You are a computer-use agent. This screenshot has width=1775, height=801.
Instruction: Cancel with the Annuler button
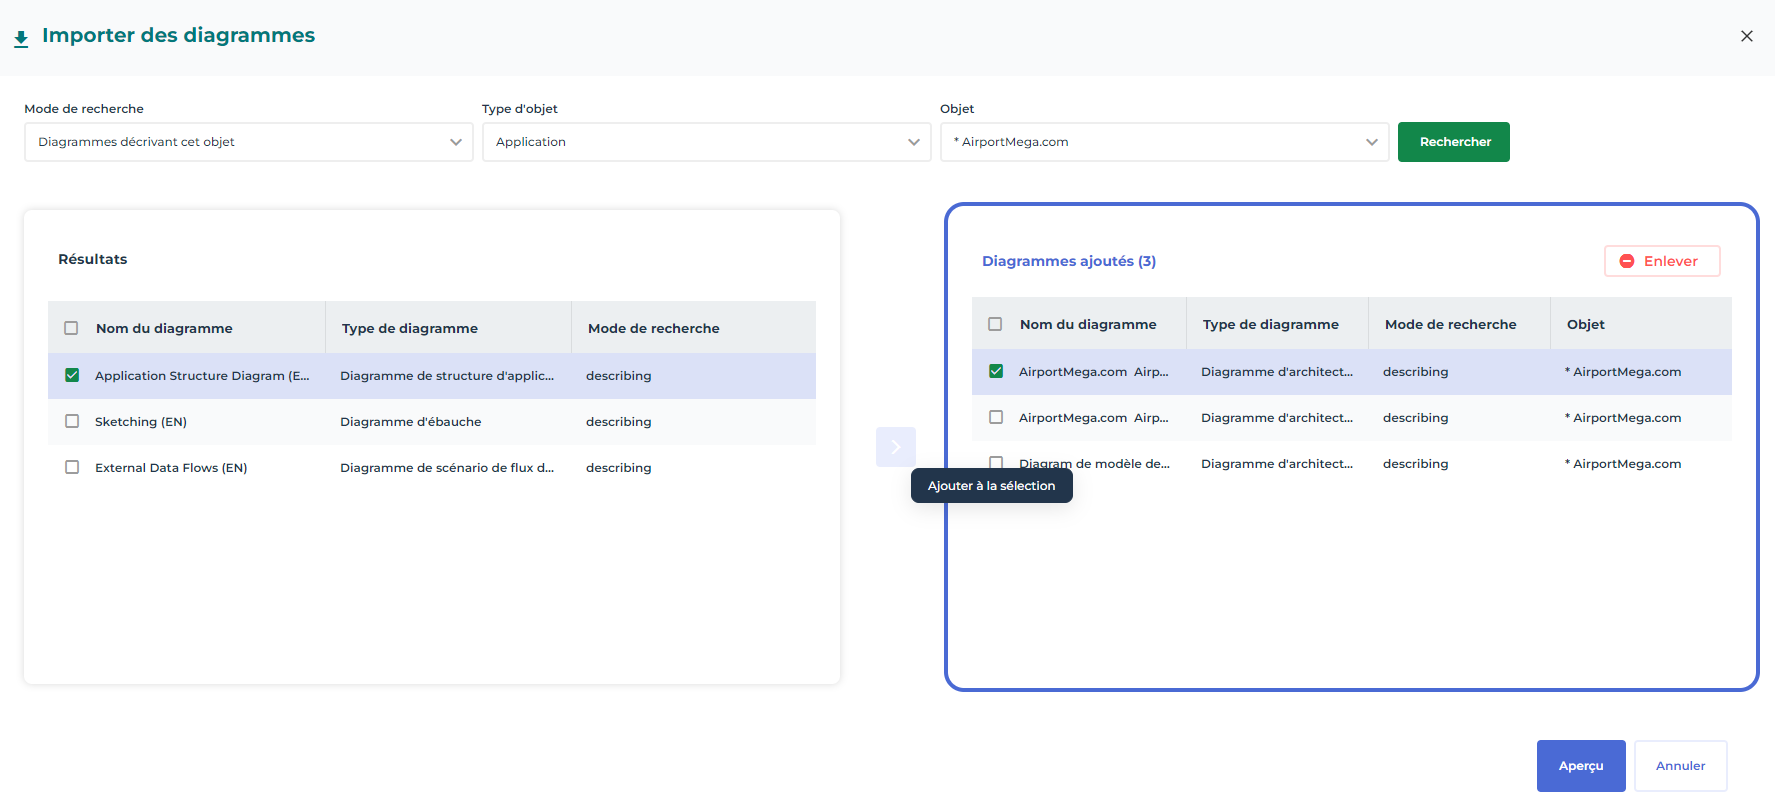tap(1680, 766)
